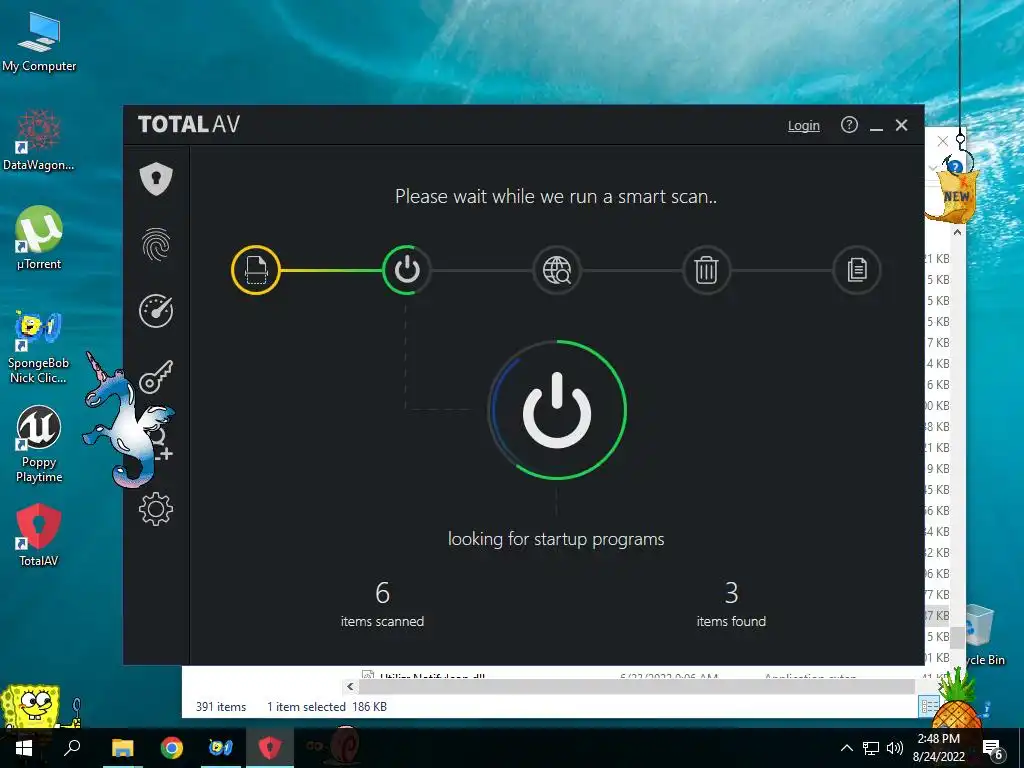Switch to SpongeBob app in taskbar
The image size is (1024, 768).
click(221, 748)
